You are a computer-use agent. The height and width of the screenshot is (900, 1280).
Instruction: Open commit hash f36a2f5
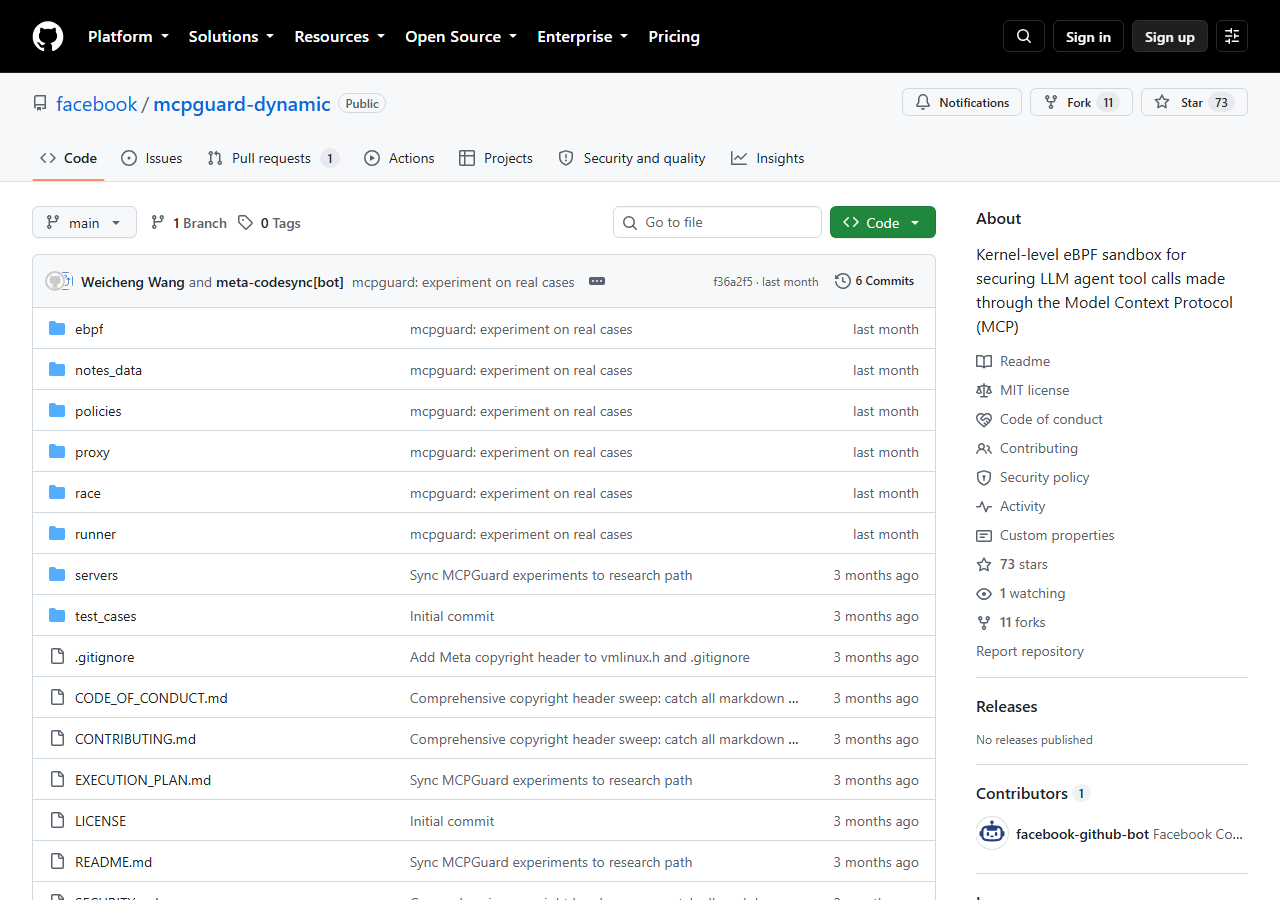click(x=733, y=282)
